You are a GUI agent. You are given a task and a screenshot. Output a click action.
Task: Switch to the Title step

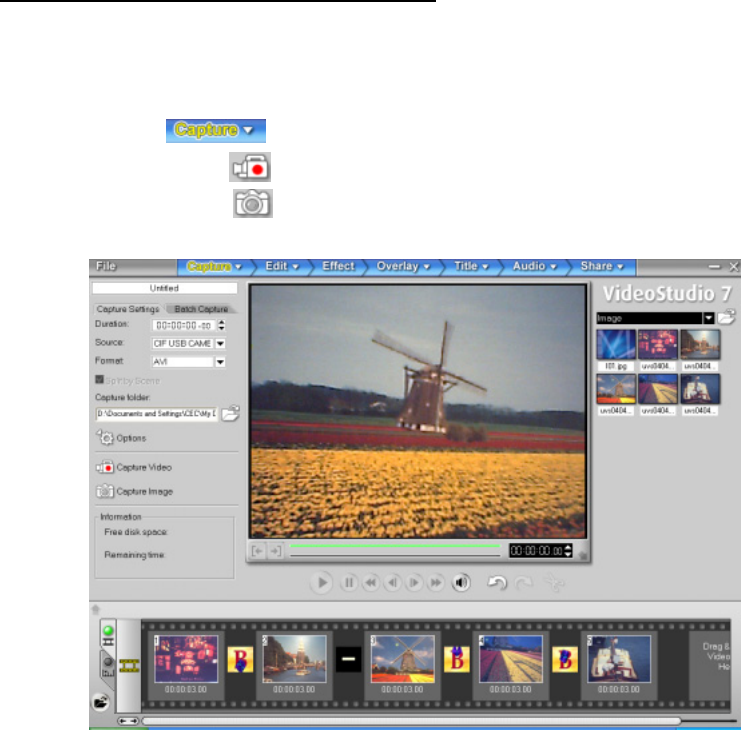(x=471, y=267)
